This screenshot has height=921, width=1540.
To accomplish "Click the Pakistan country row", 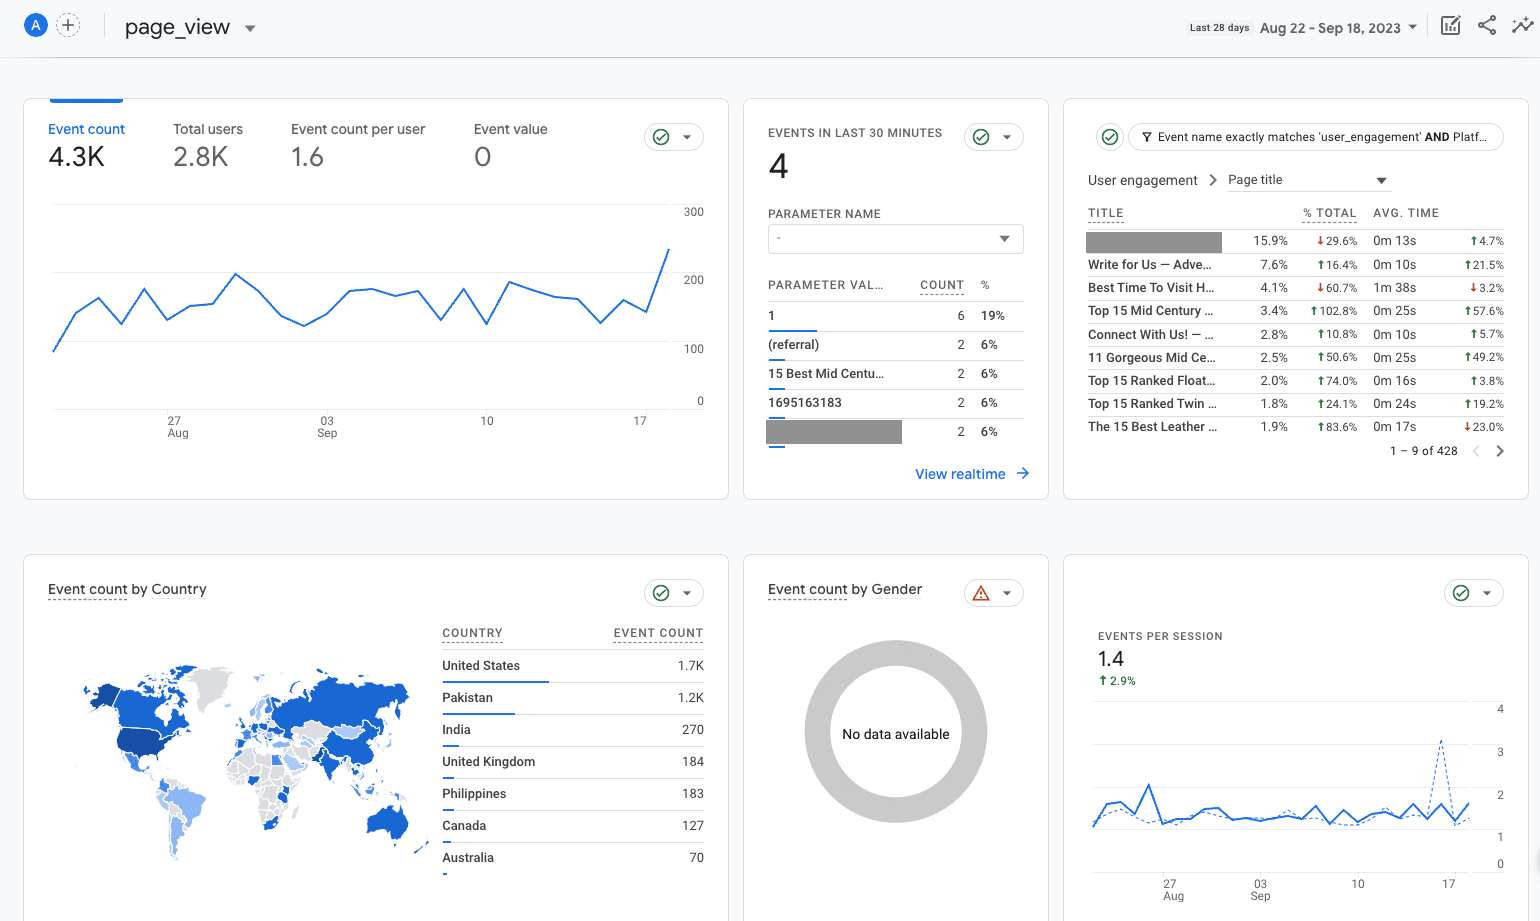I will 573,698.
